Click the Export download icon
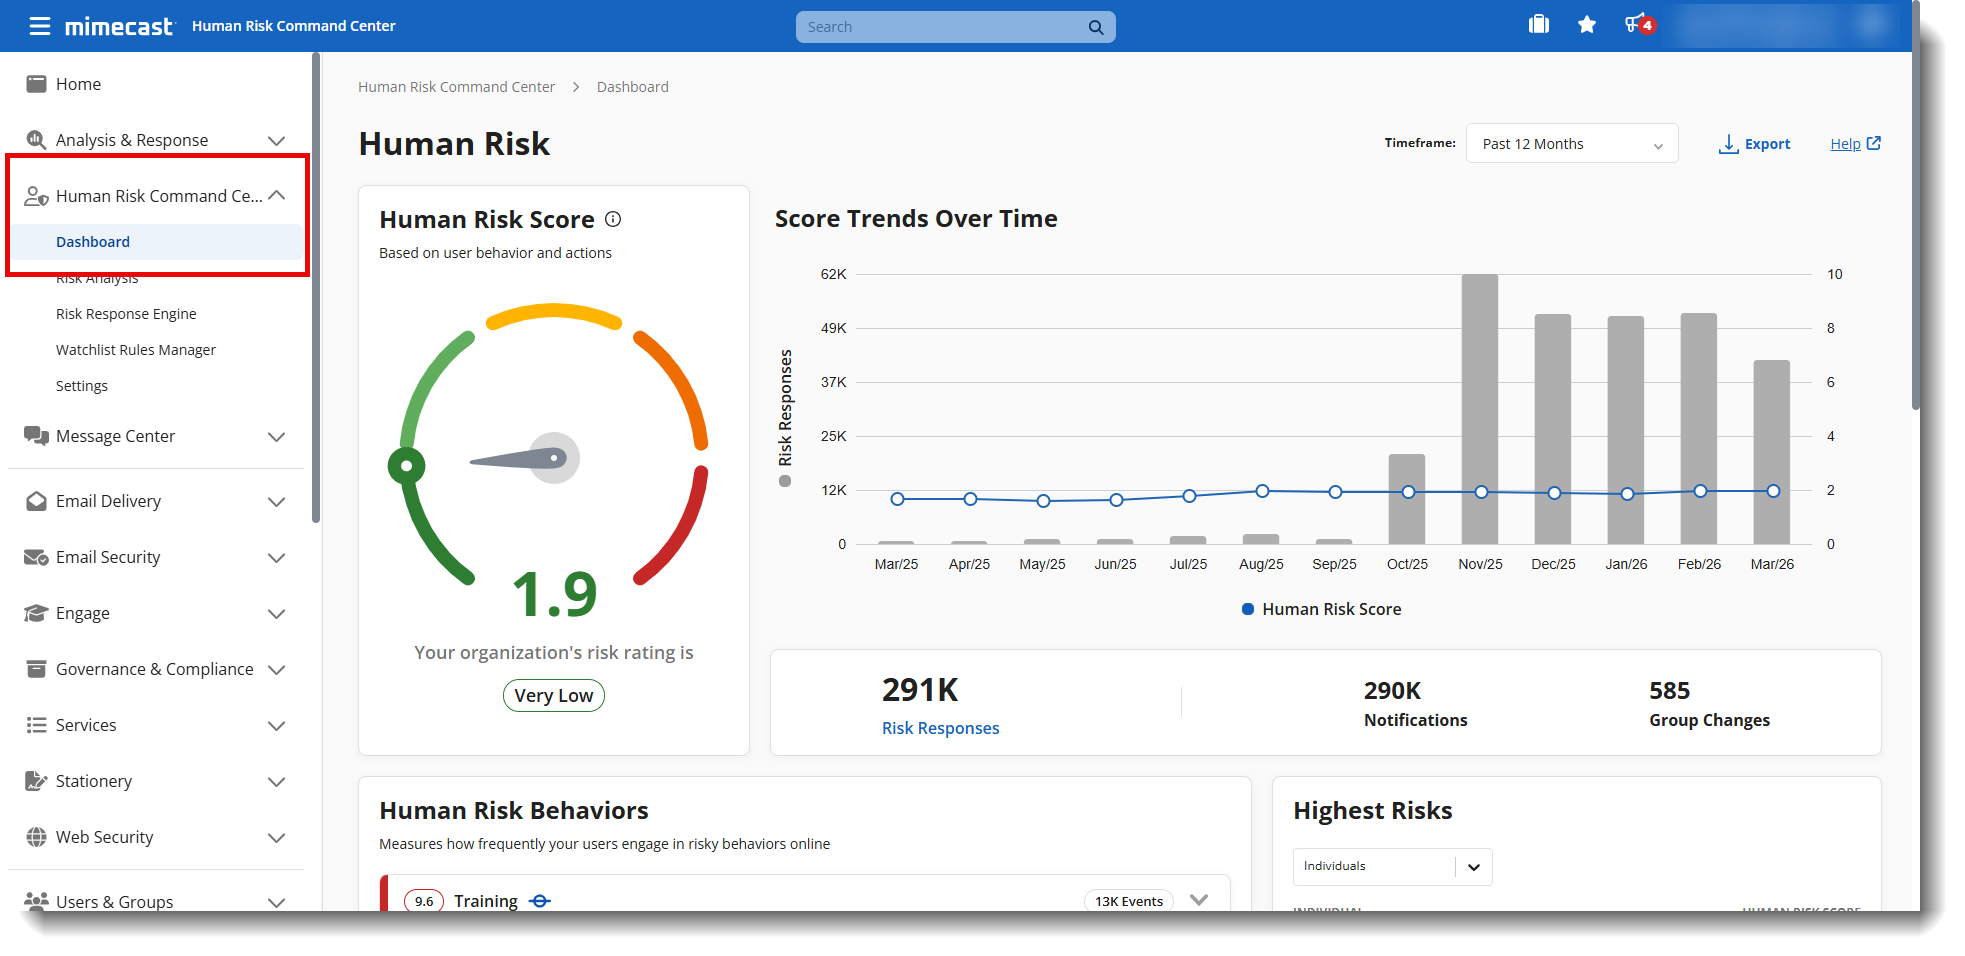 [x=1728, y=144]
